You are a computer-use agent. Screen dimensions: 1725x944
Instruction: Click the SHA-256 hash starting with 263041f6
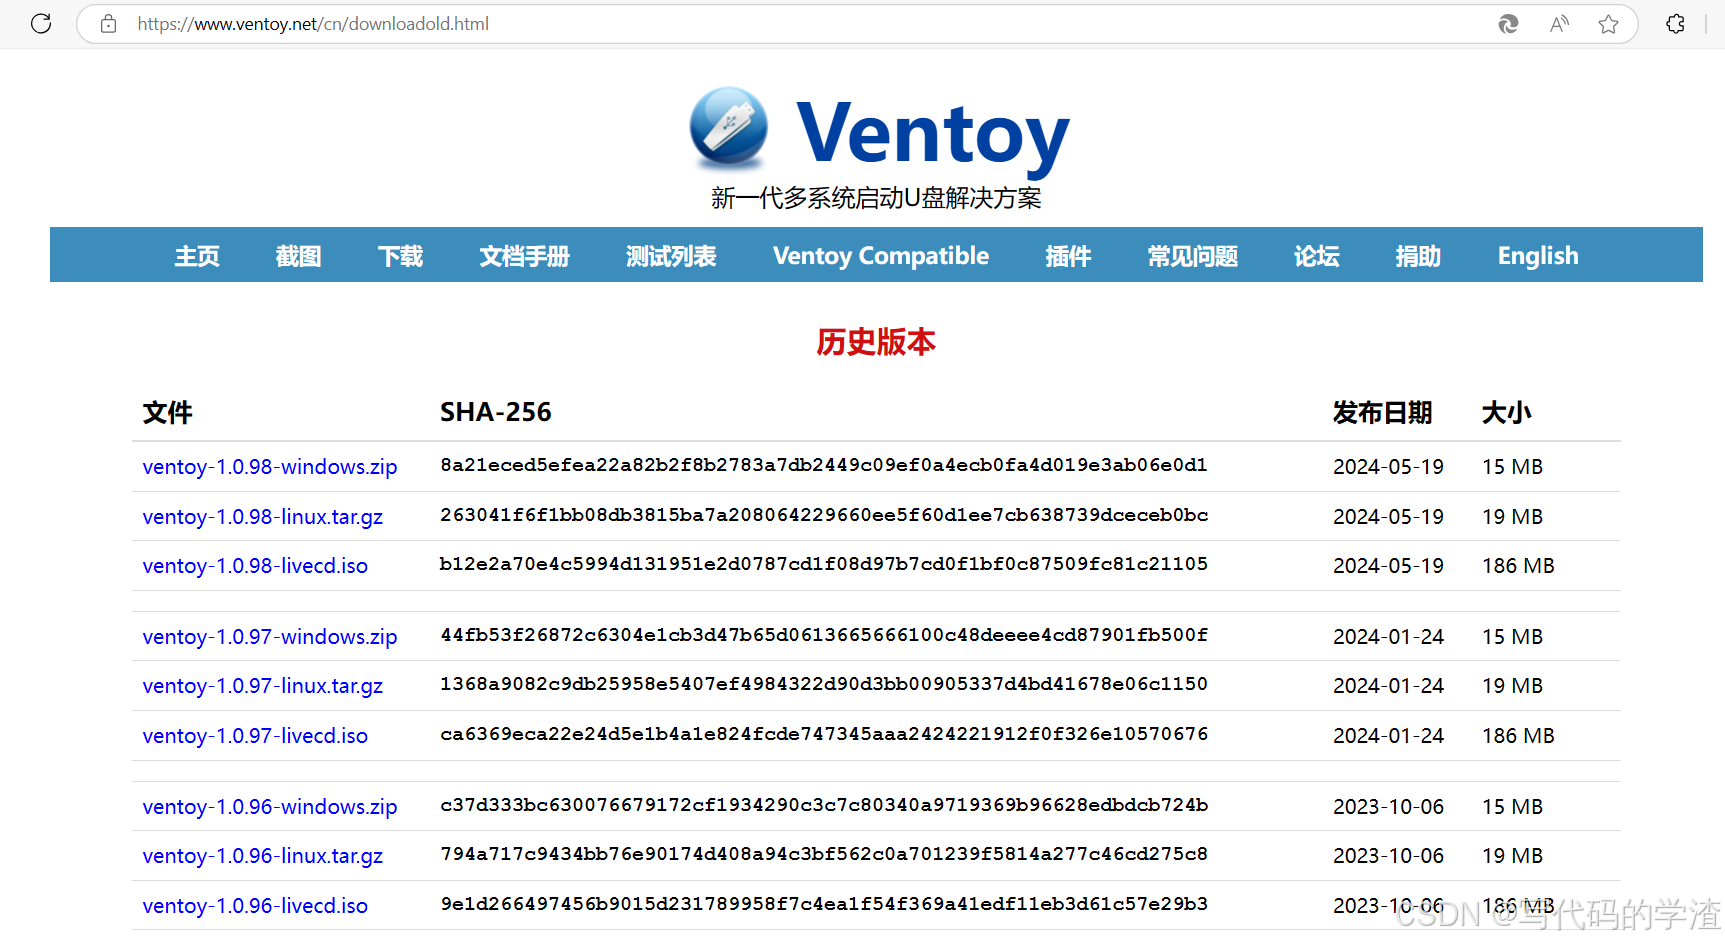[x=824, y=515]
